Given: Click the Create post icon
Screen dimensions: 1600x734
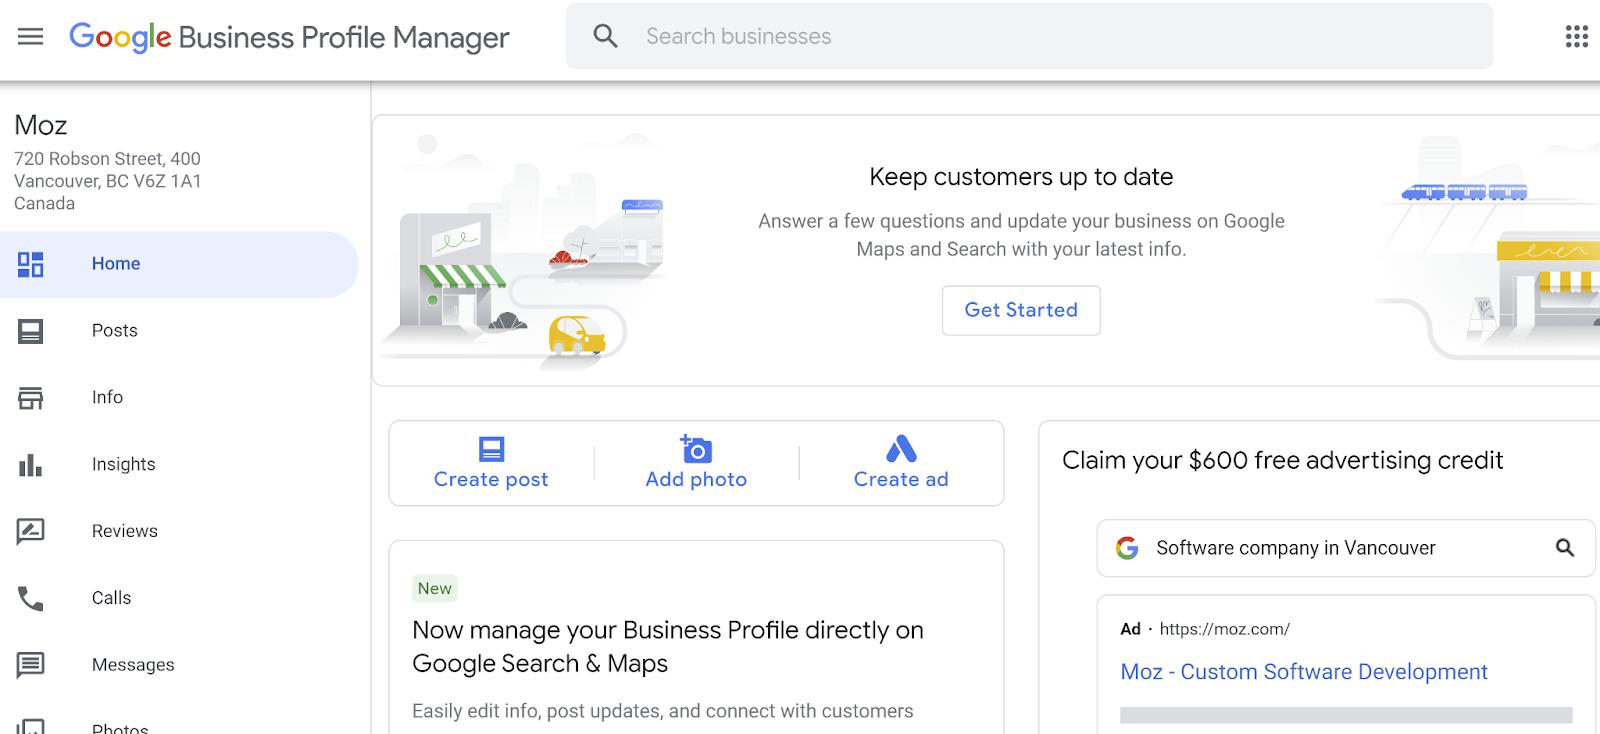Looking at the screenshot, I should pyautogui.click(x=491, y=449).
